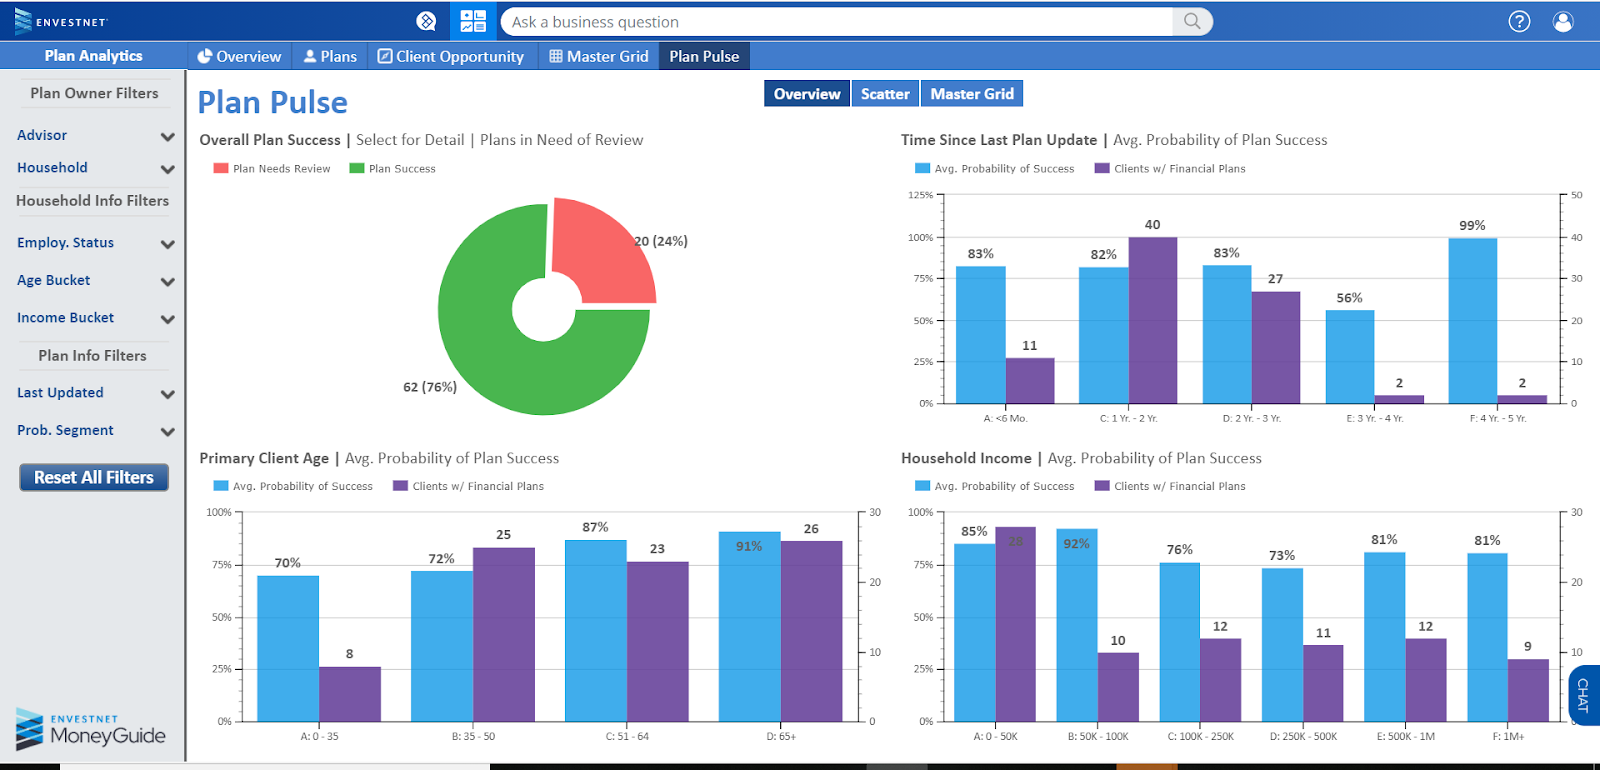Image resolution: width=1600 pixels, height=770 pixels.
Task: Click the "Select for Detail" text
Action: (410, 140)
